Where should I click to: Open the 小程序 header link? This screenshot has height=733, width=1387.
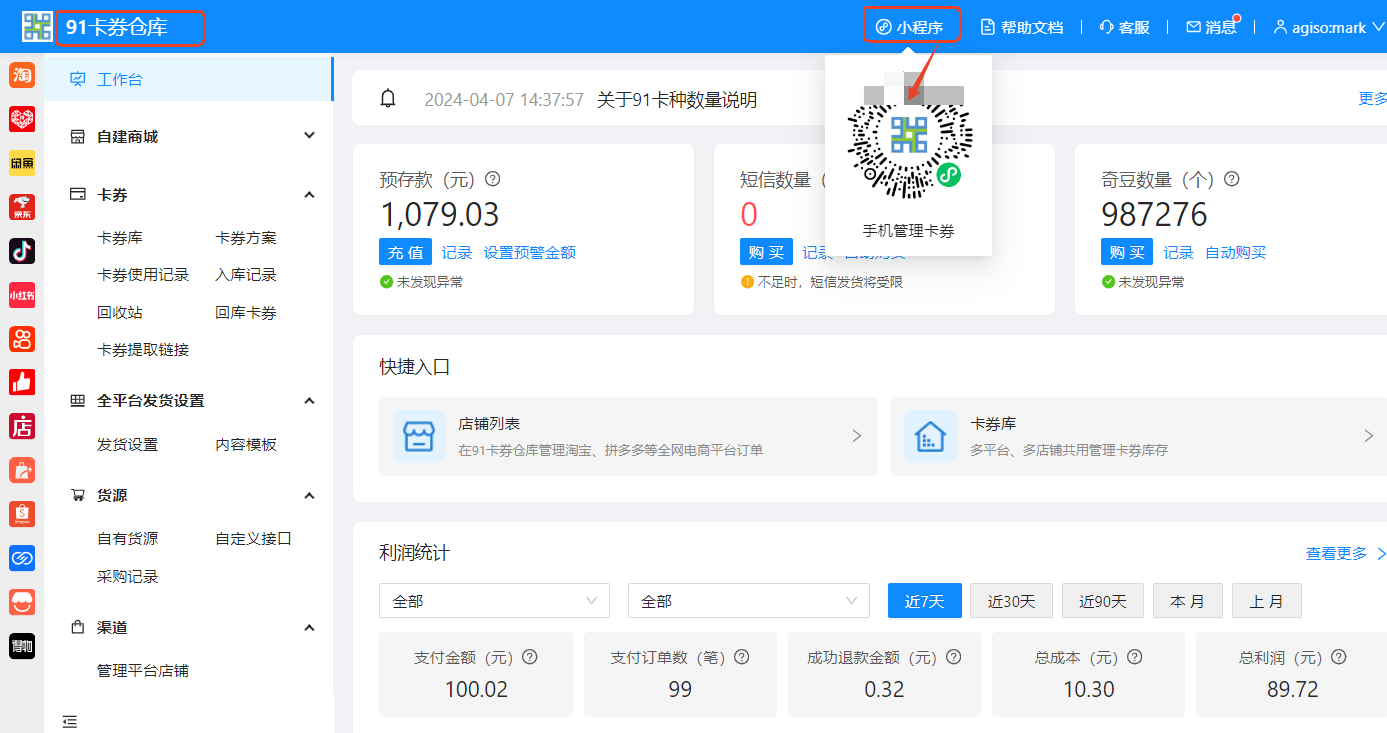tap(910, 27)
